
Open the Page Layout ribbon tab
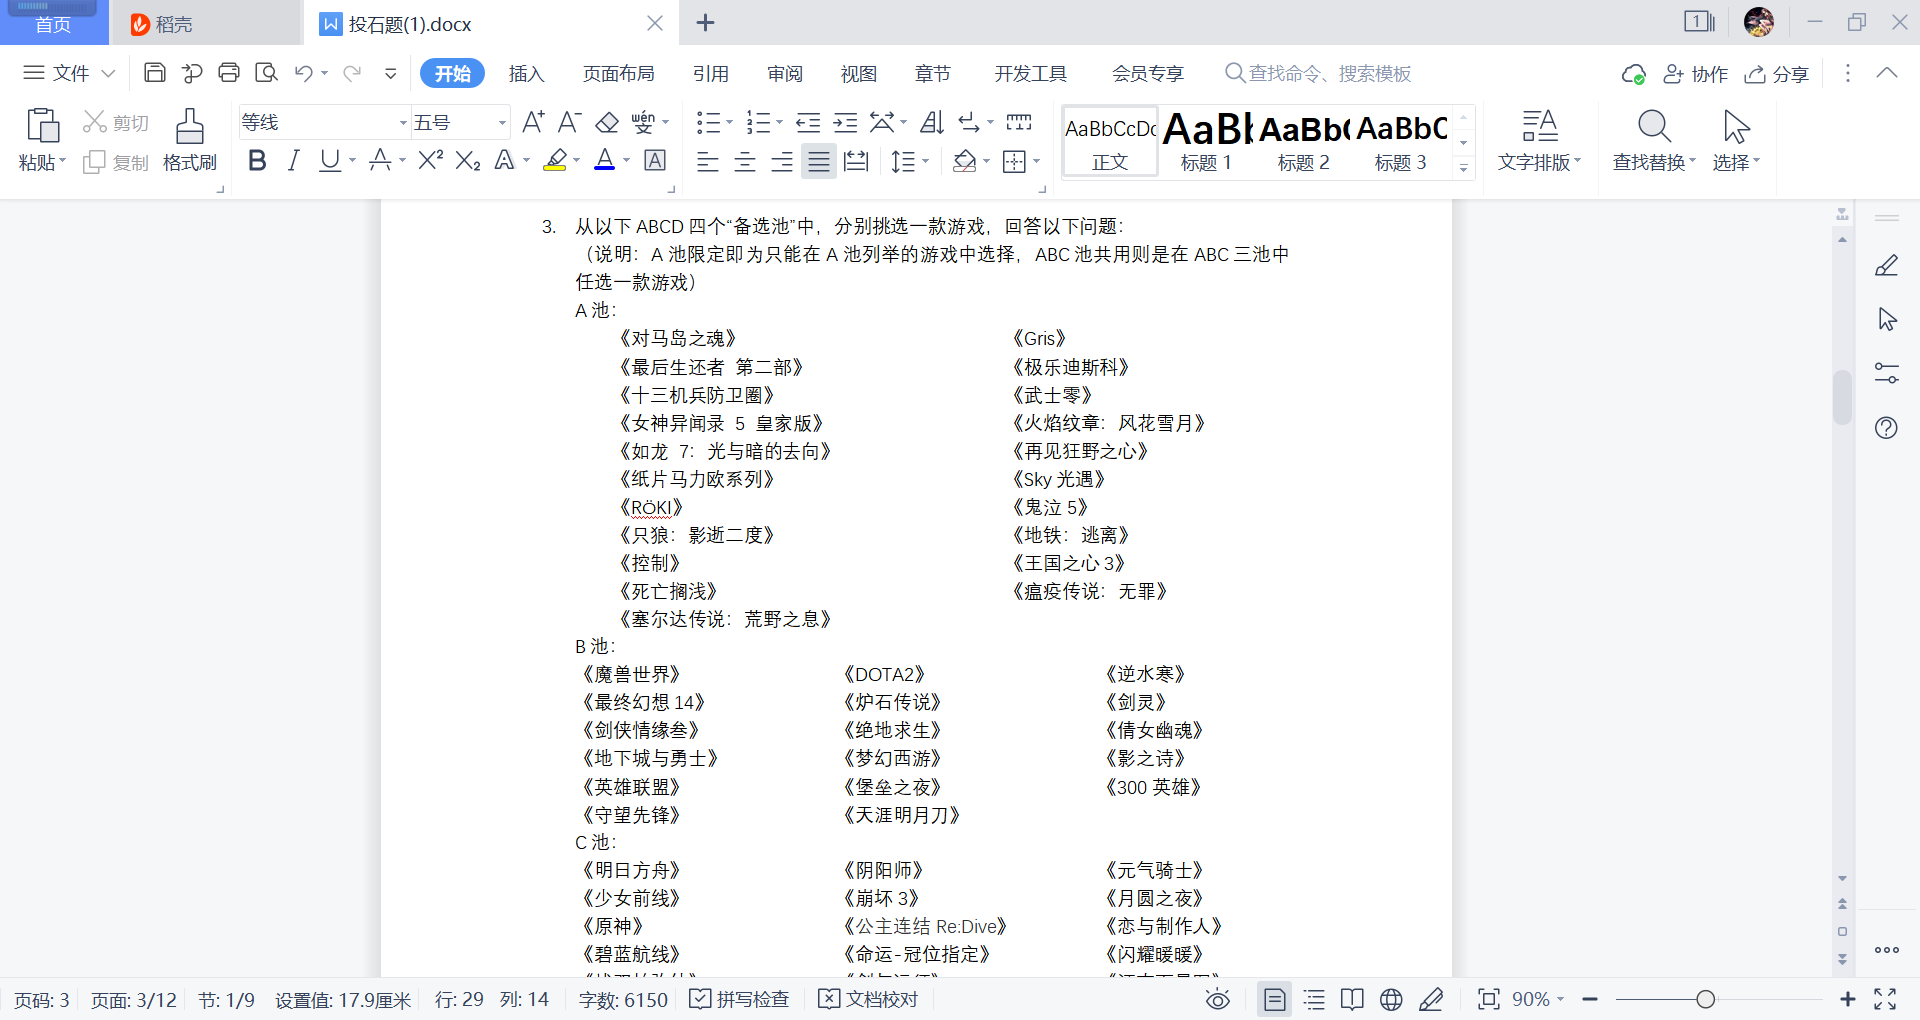click(618, 74)
